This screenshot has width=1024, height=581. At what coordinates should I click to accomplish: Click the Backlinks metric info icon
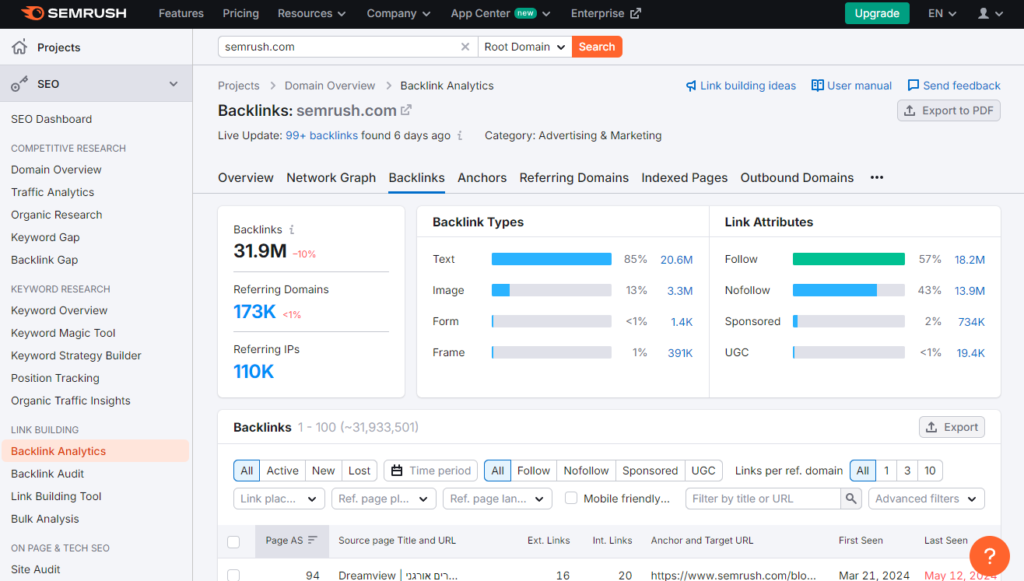[292, 230]
